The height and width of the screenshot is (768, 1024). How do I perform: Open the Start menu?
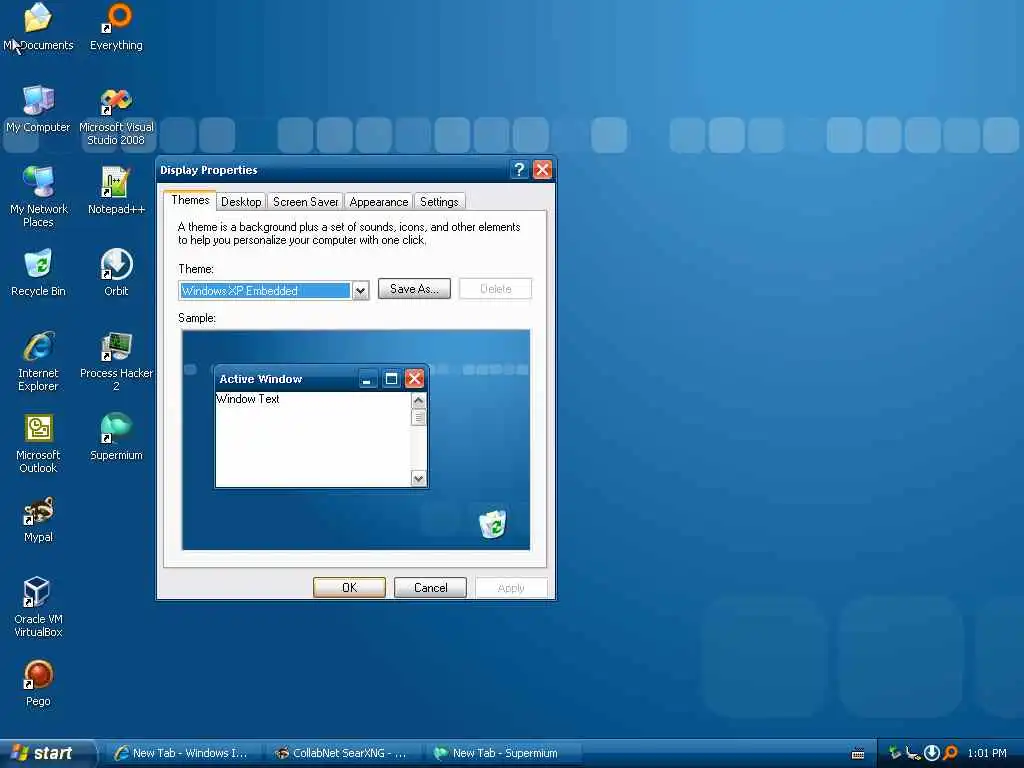pyautogui.click(x=46, y=753)
